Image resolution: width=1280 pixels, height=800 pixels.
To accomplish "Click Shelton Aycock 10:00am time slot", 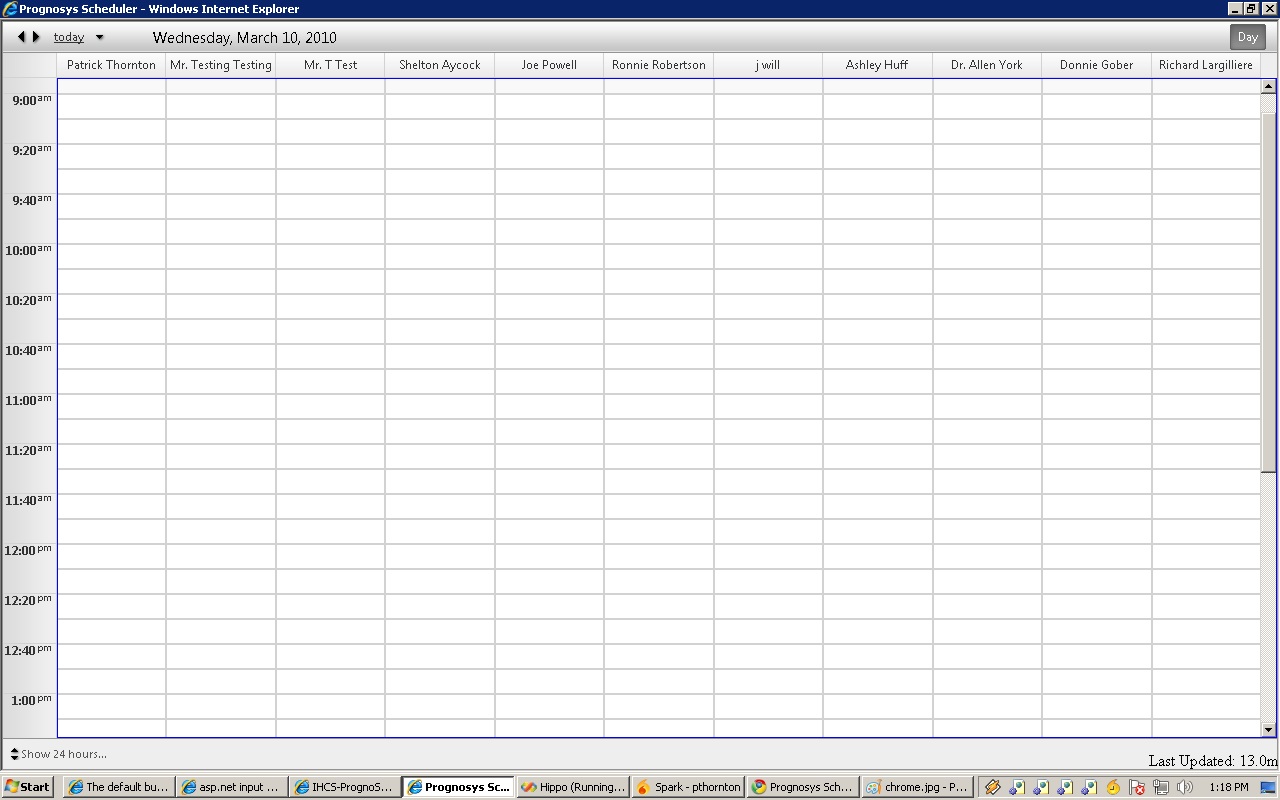I will tap(440, 256).
